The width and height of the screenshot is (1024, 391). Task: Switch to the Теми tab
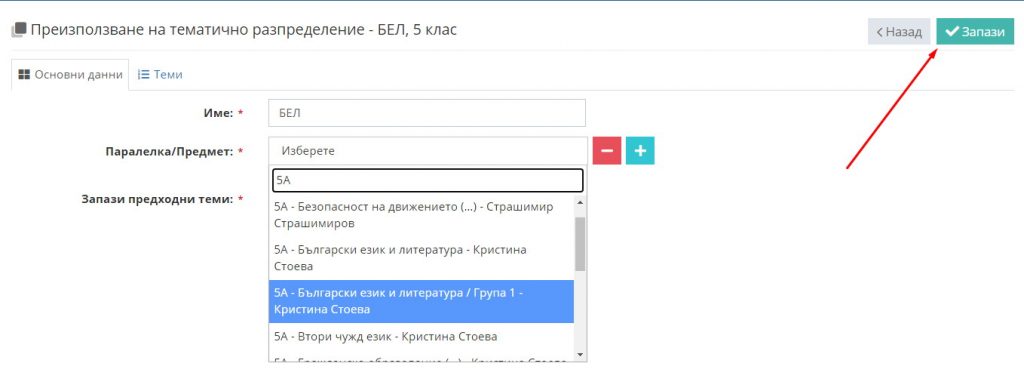point(160,74)
